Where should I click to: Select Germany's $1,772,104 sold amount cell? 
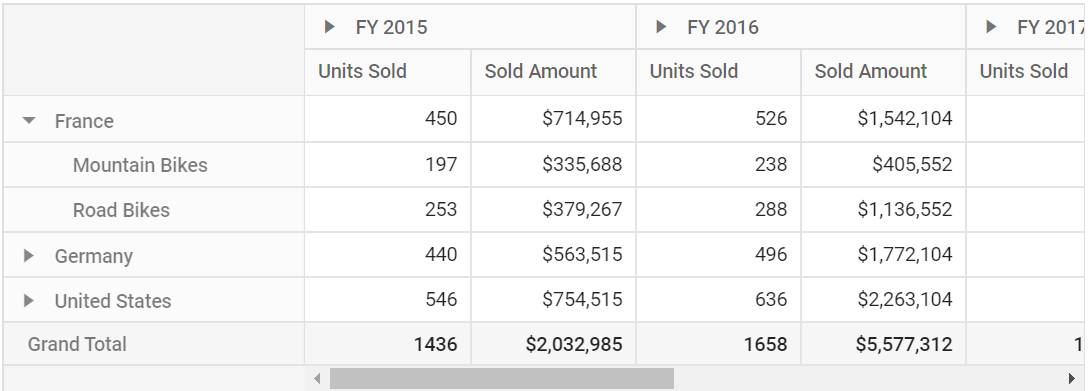click(884, 255)
